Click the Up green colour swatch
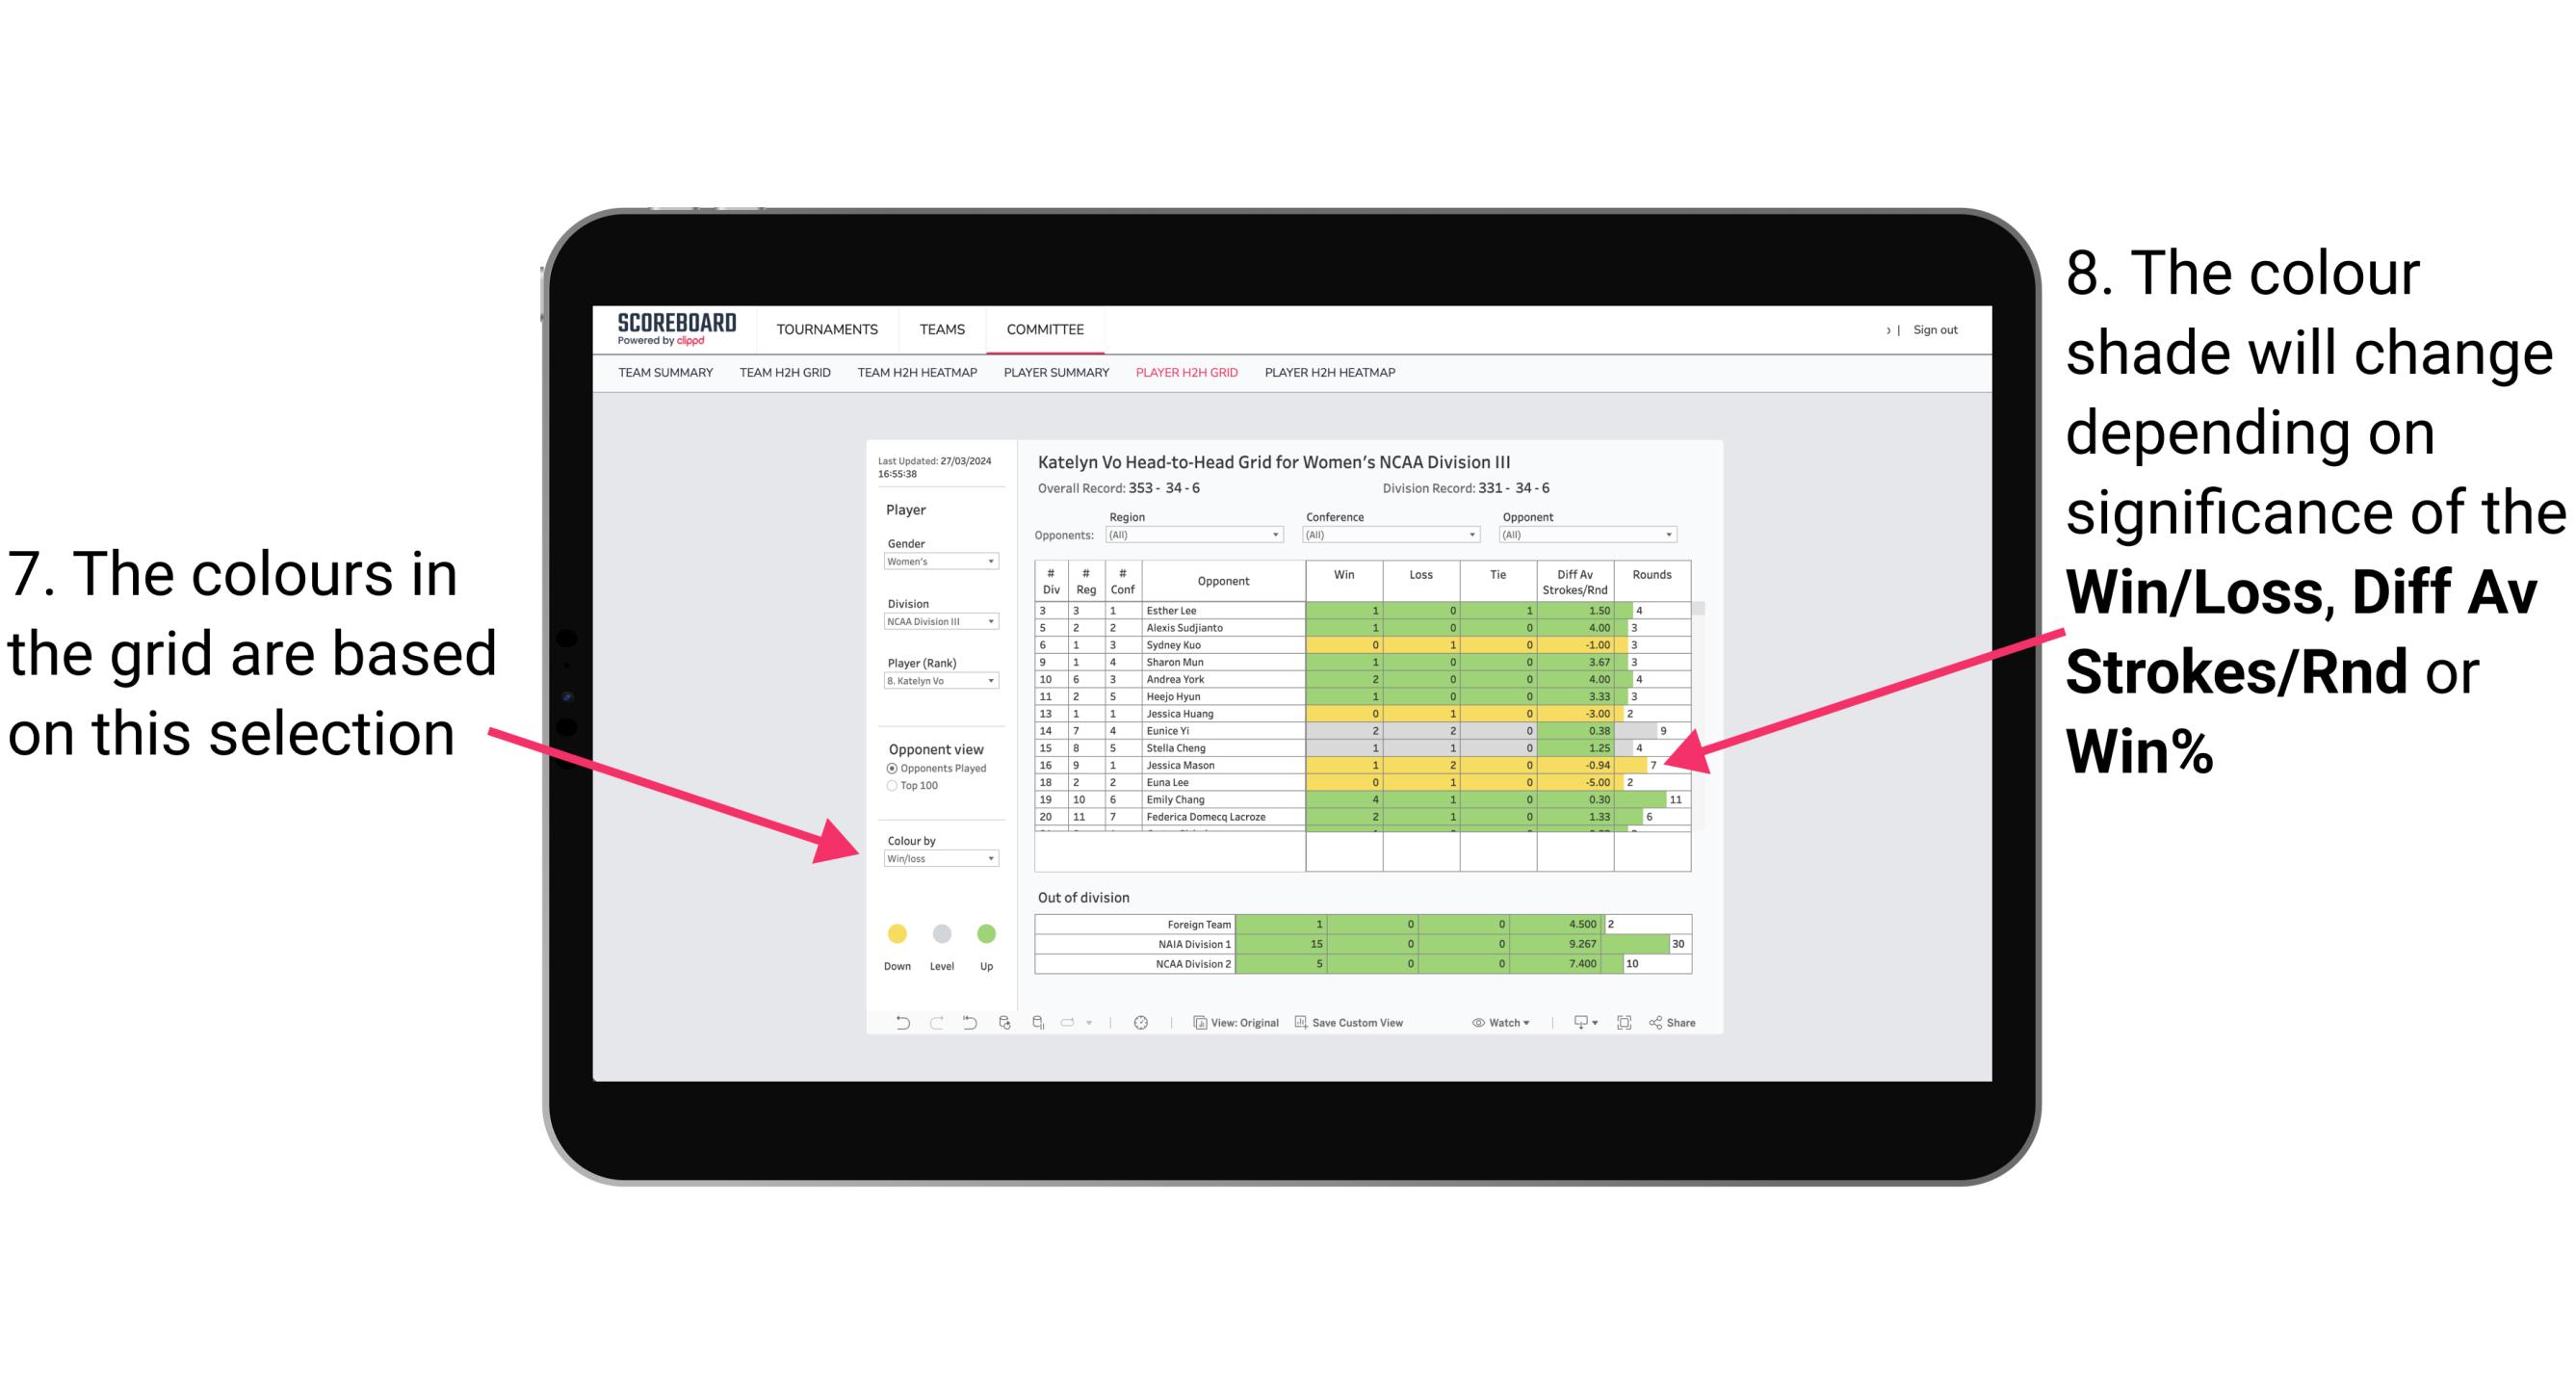This screenshot has height=1386, width=2576. 986,933
